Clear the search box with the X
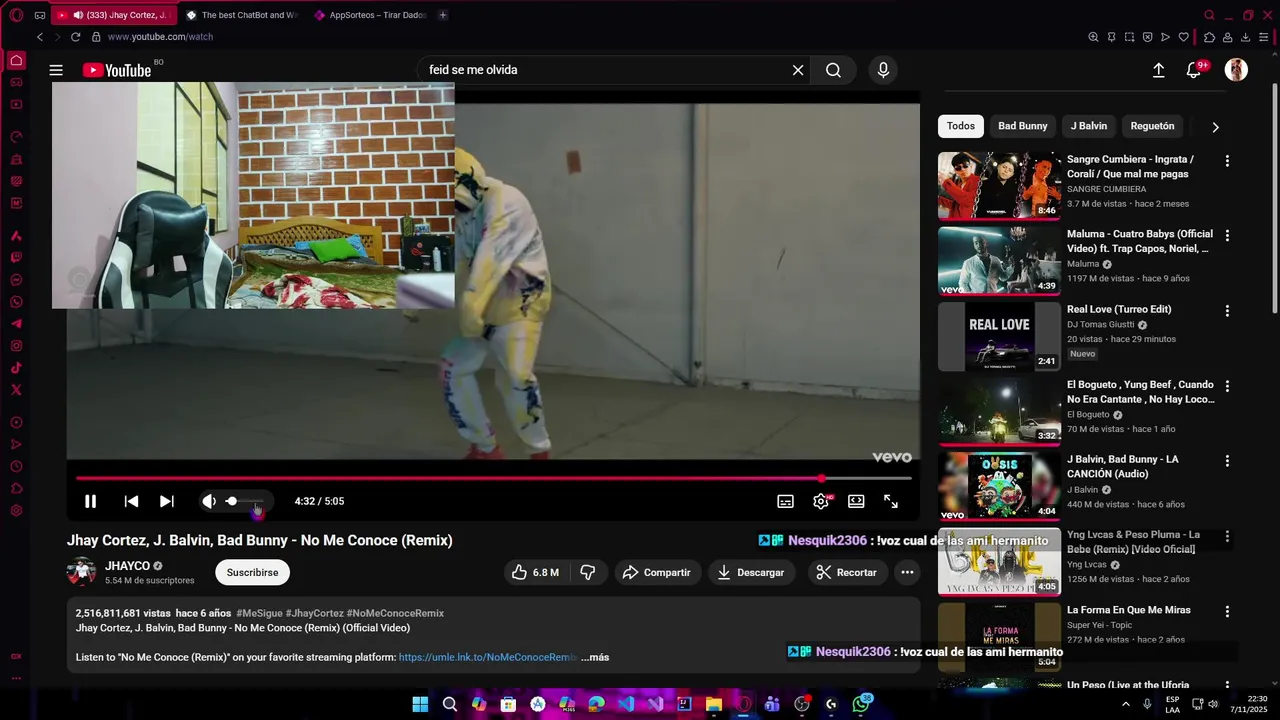1280x720 pixels. (798, 70)
